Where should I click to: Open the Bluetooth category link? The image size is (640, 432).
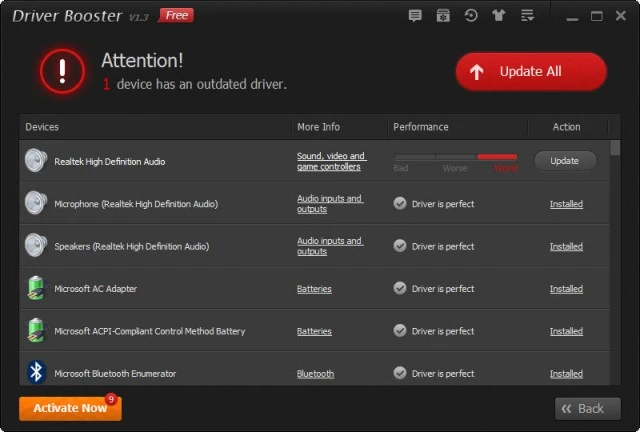316,374
